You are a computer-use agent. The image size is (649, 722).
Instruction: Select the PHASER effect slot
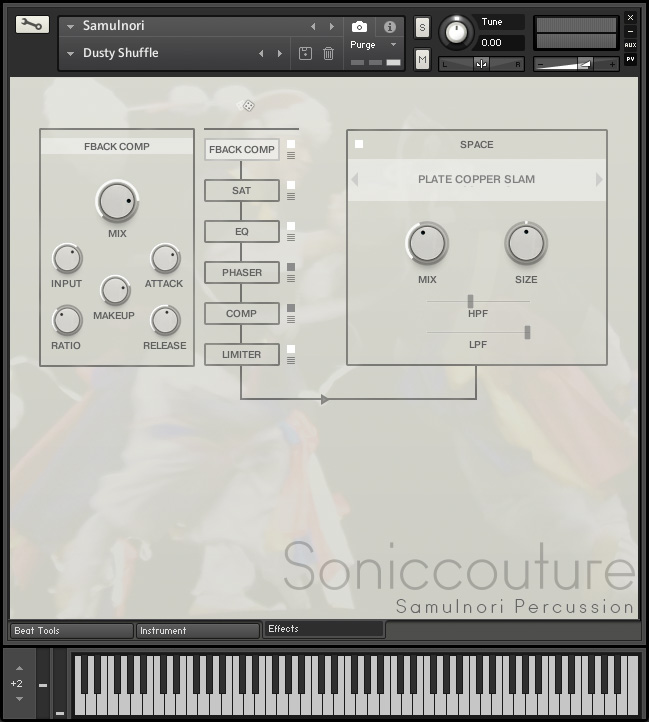point(242,273)
